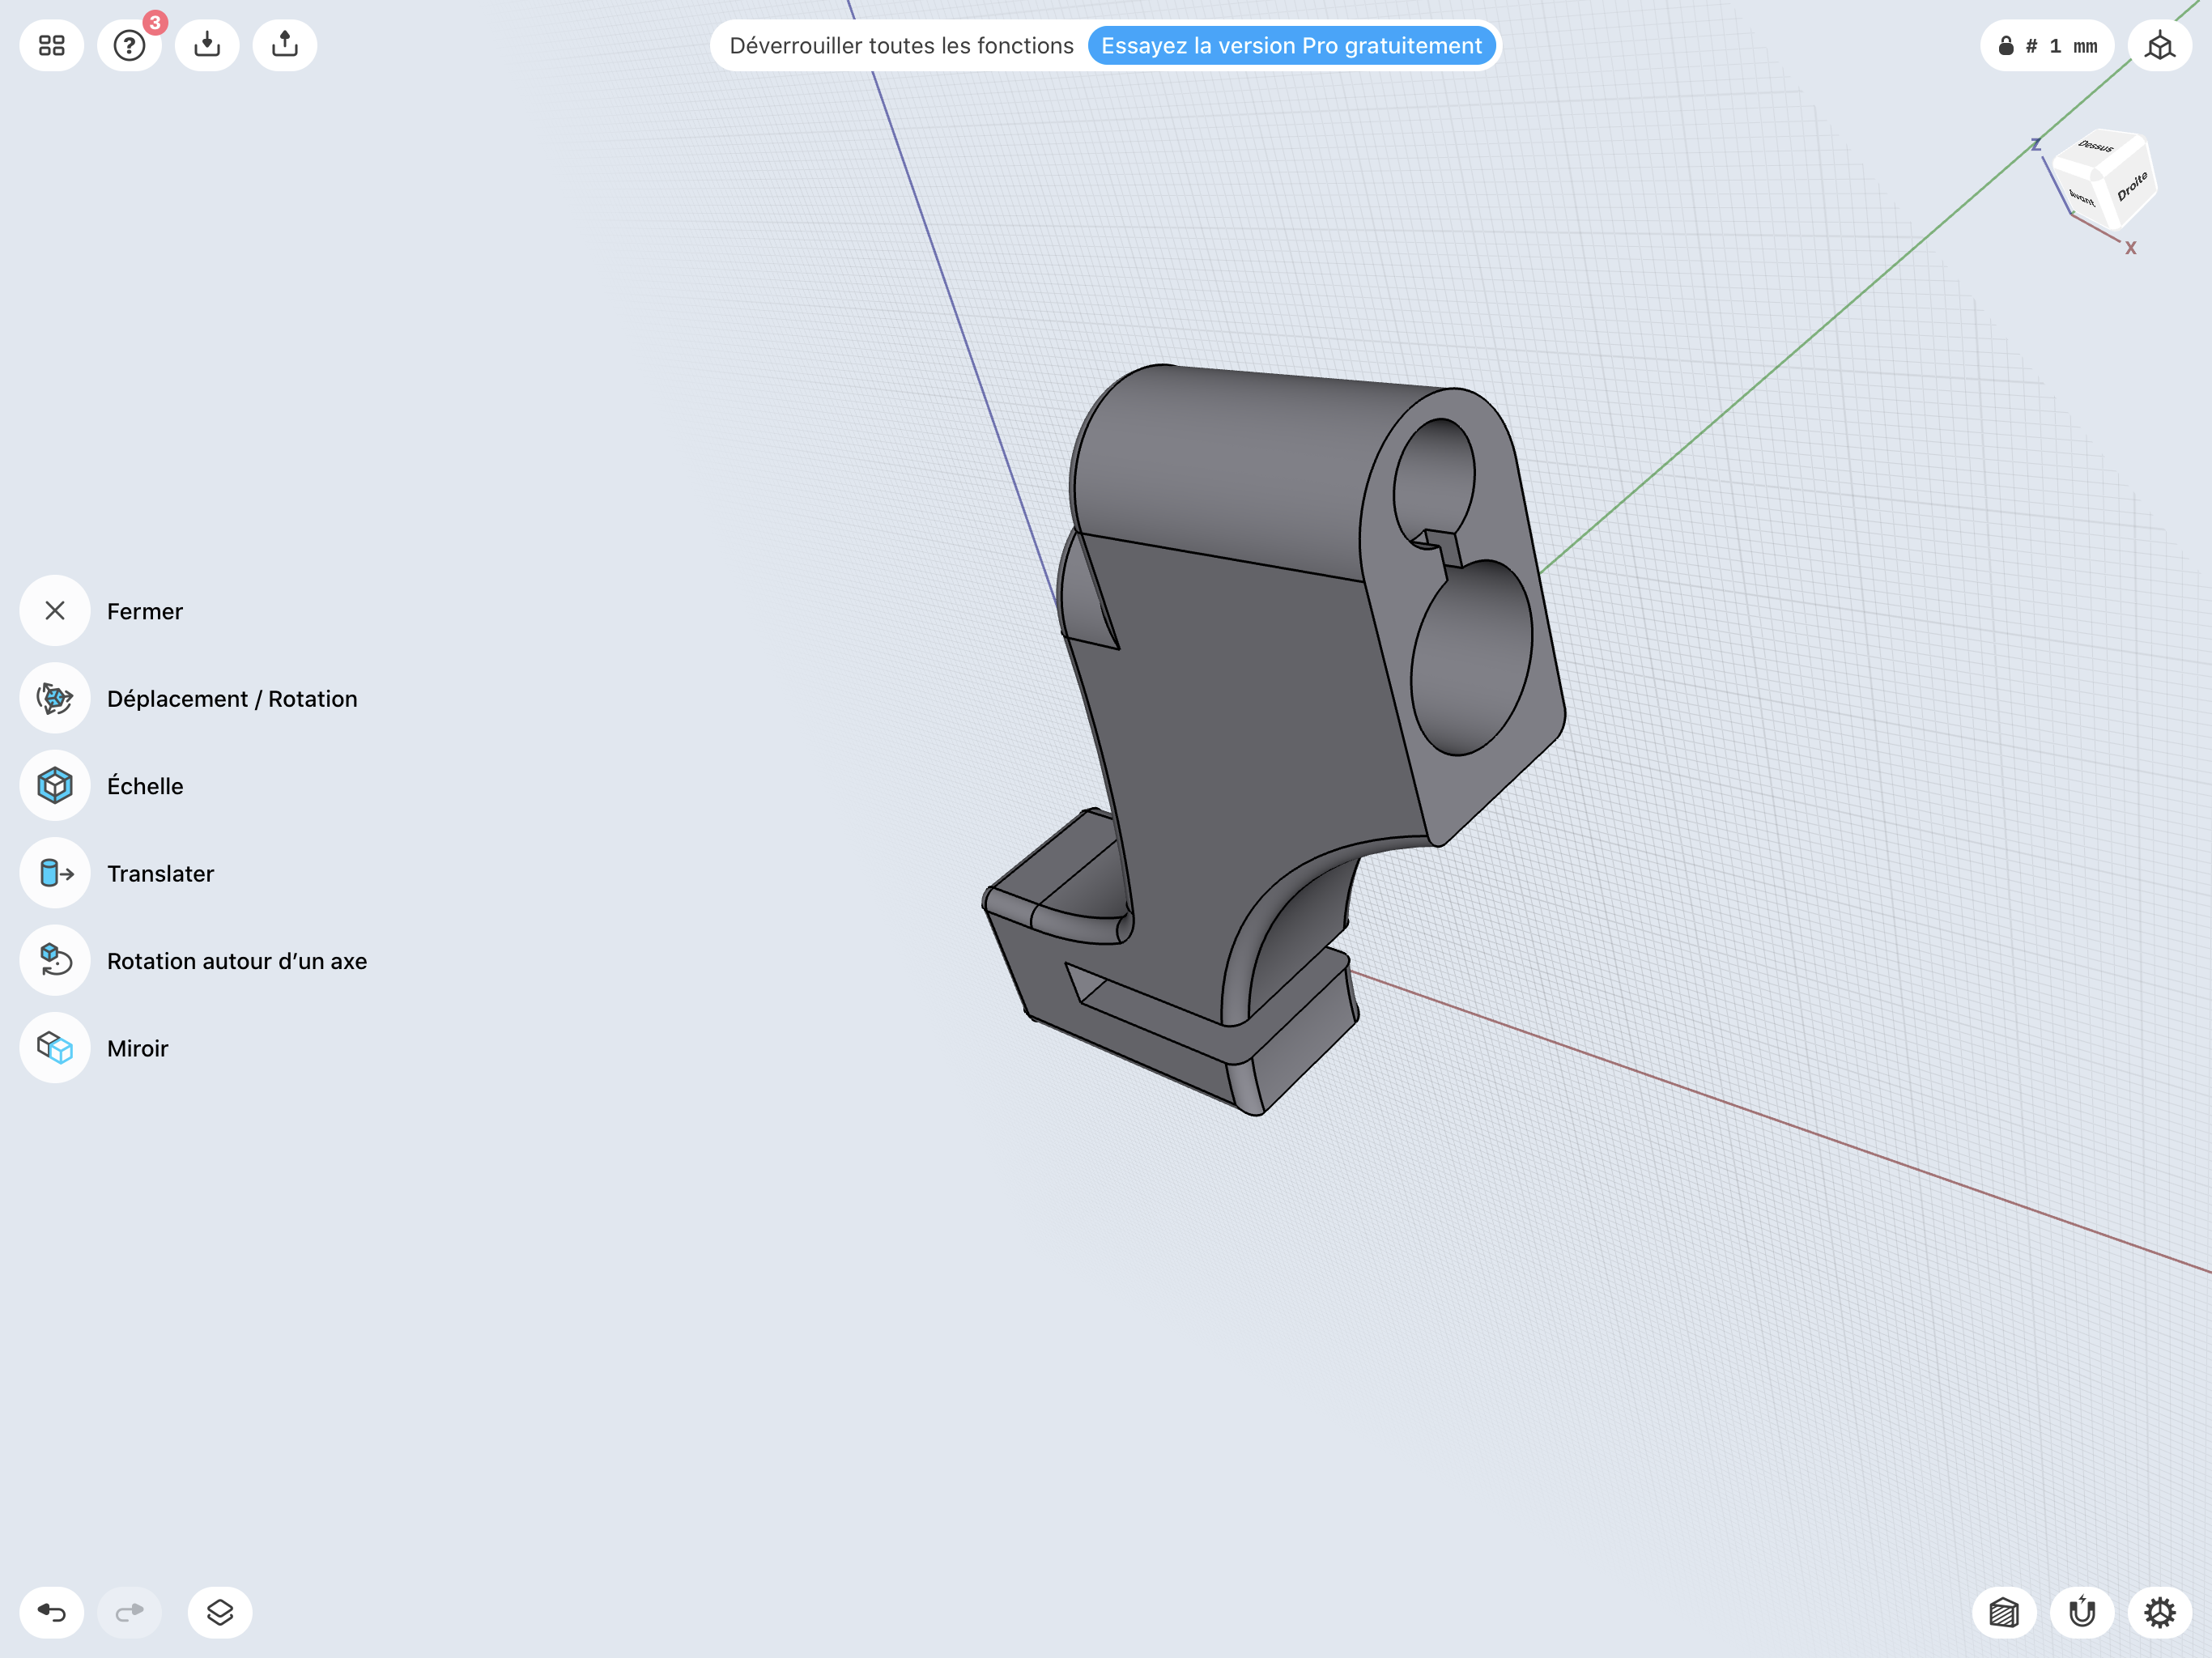Select the Dessus face of view cube
Viewport: 2212px width, 1658px height.
(2097, 147)
